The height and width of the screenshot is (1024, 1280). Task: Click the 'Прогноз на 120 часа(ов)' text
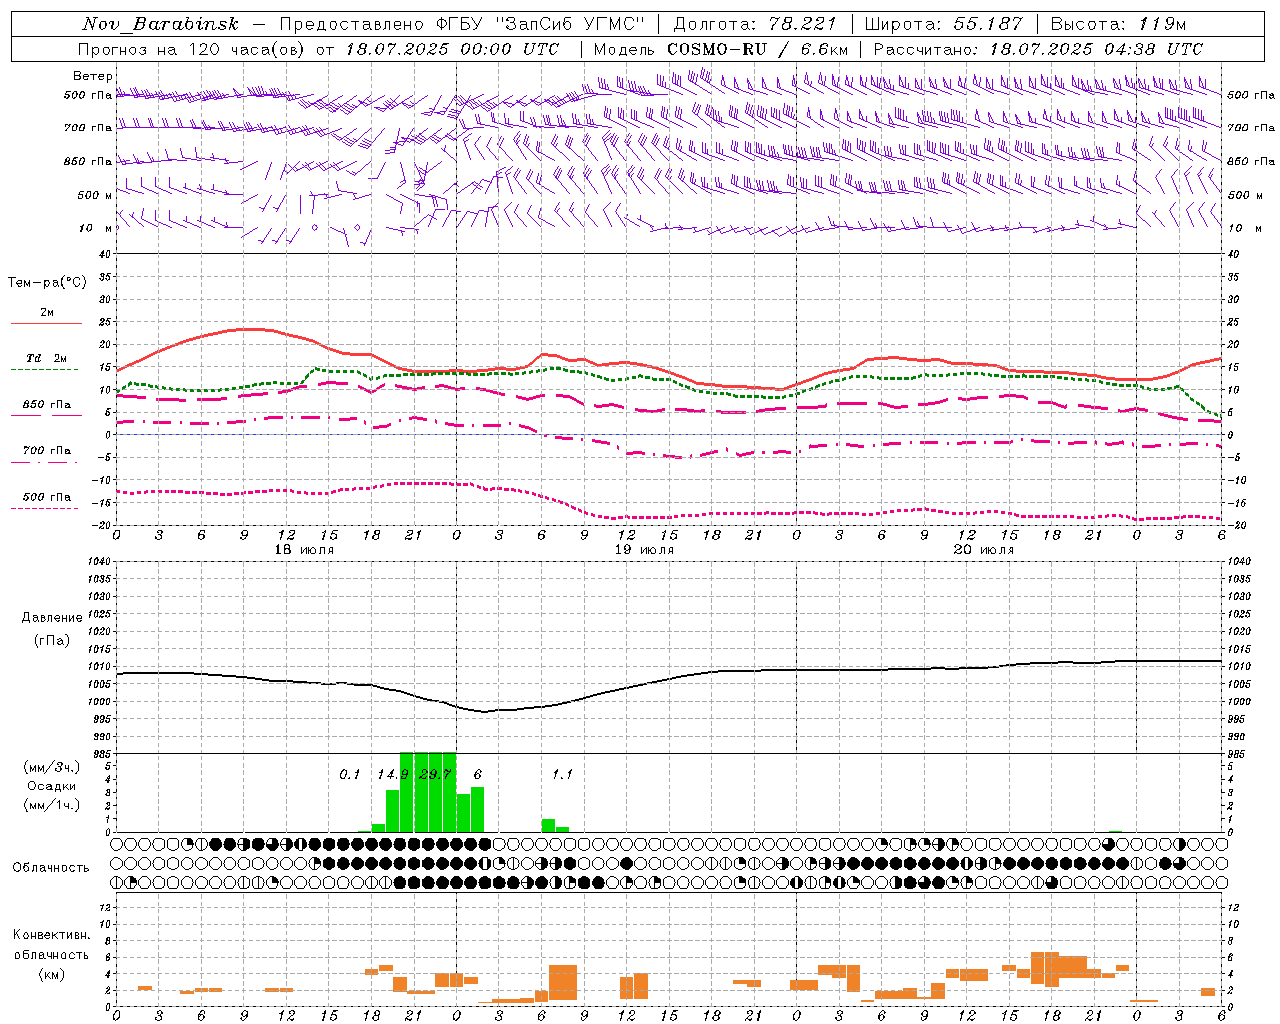tap(193, 49)
